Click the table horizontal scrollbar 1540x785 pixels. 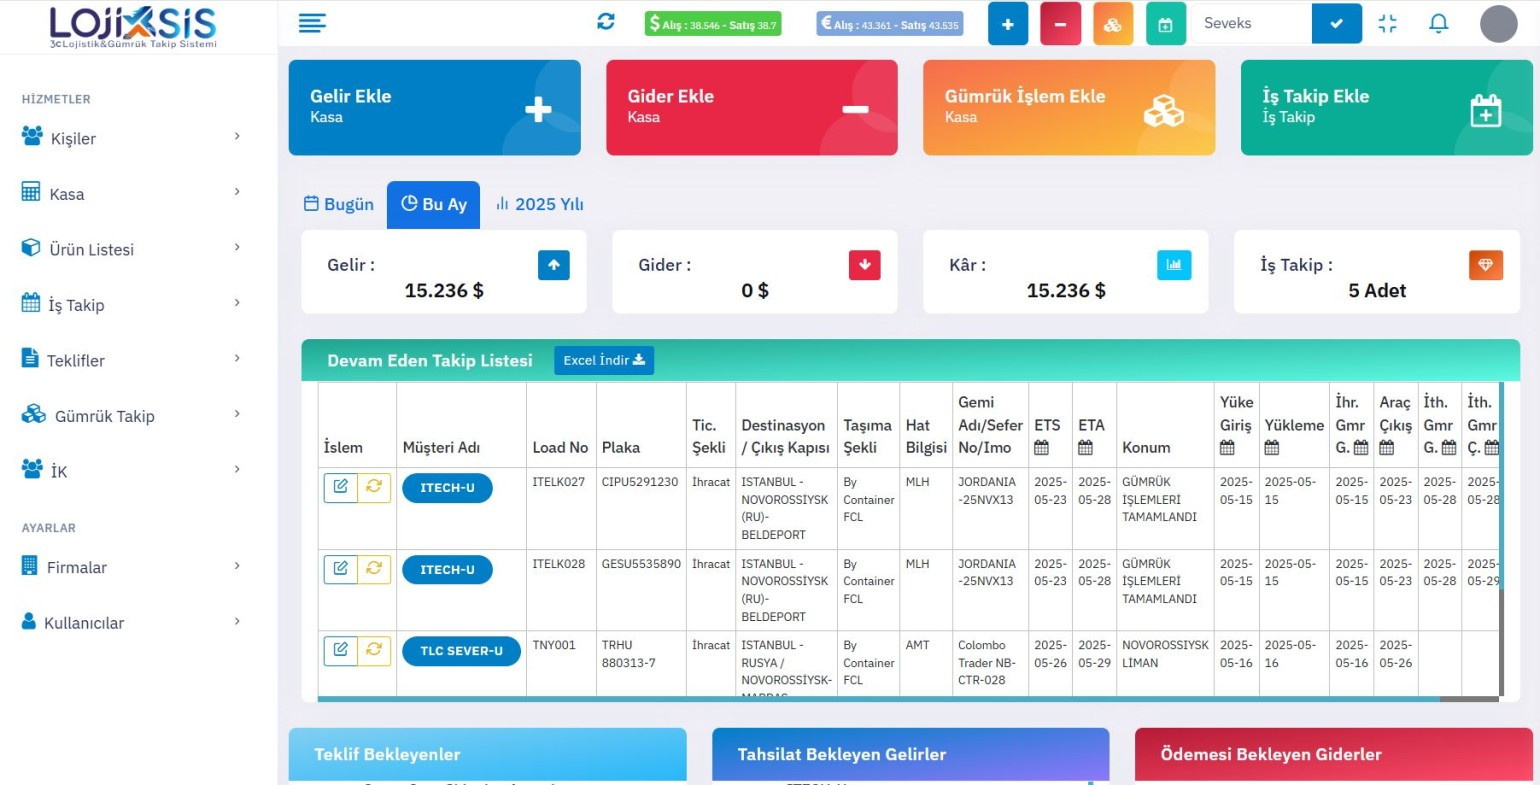(878, 699)
